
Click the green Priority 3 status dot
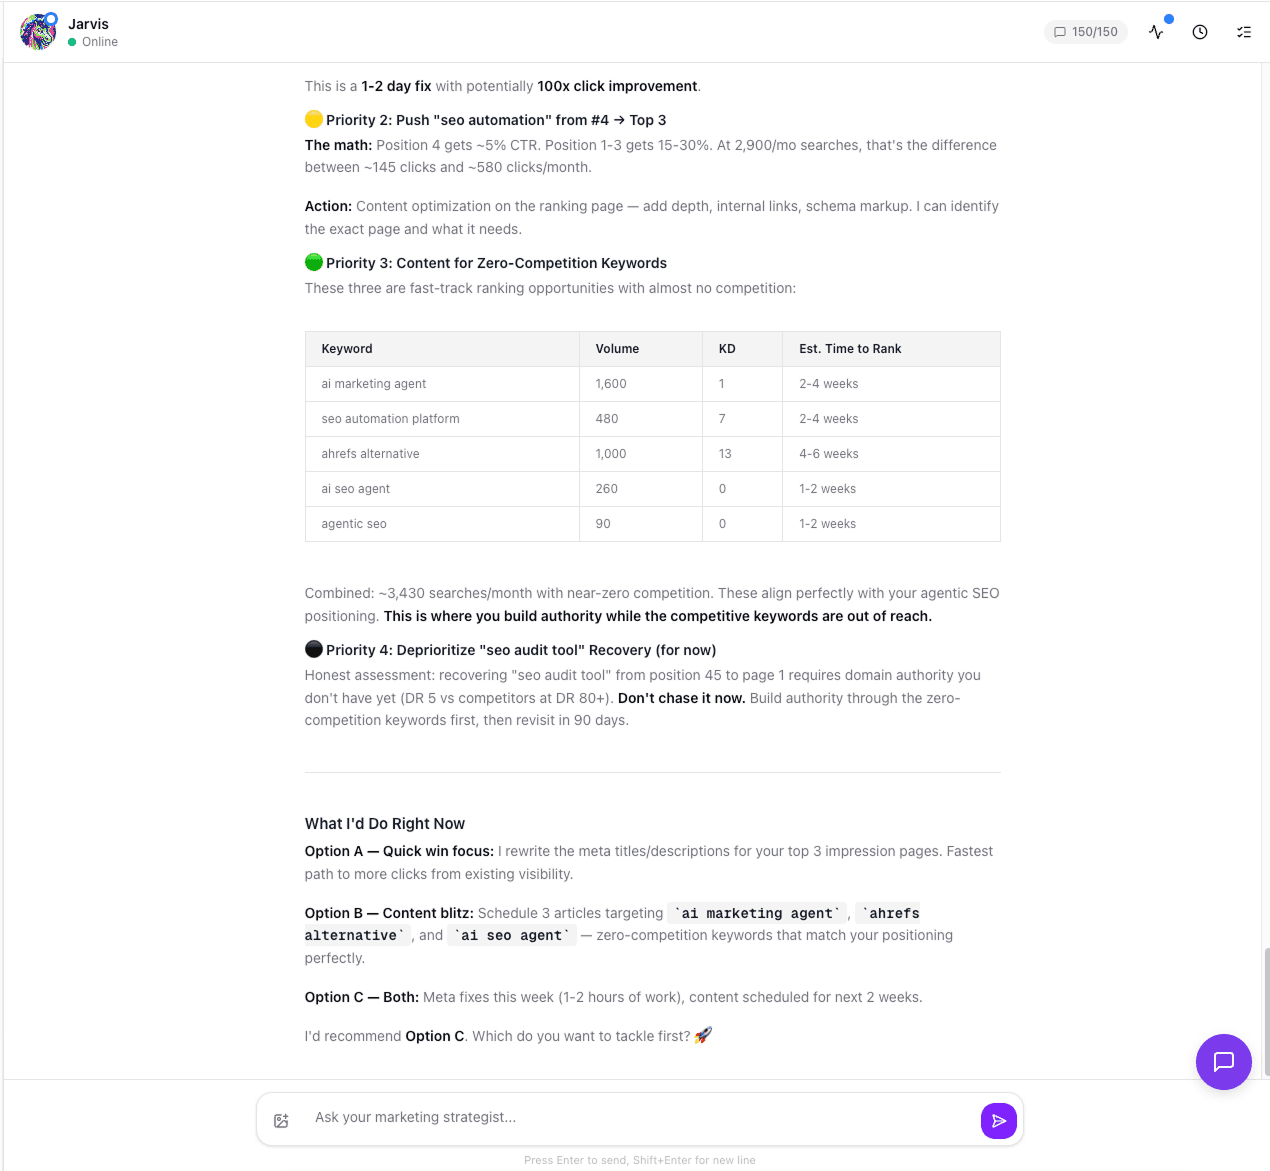(314, 262)
